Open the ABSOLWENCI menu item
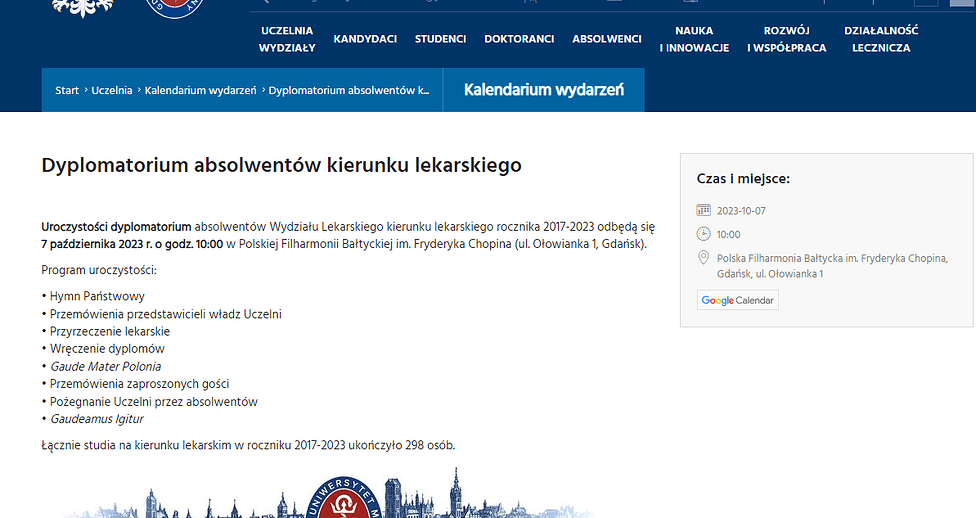Image resolution: width=976 pixels, height=518 pixels. [x=607, y=39]
